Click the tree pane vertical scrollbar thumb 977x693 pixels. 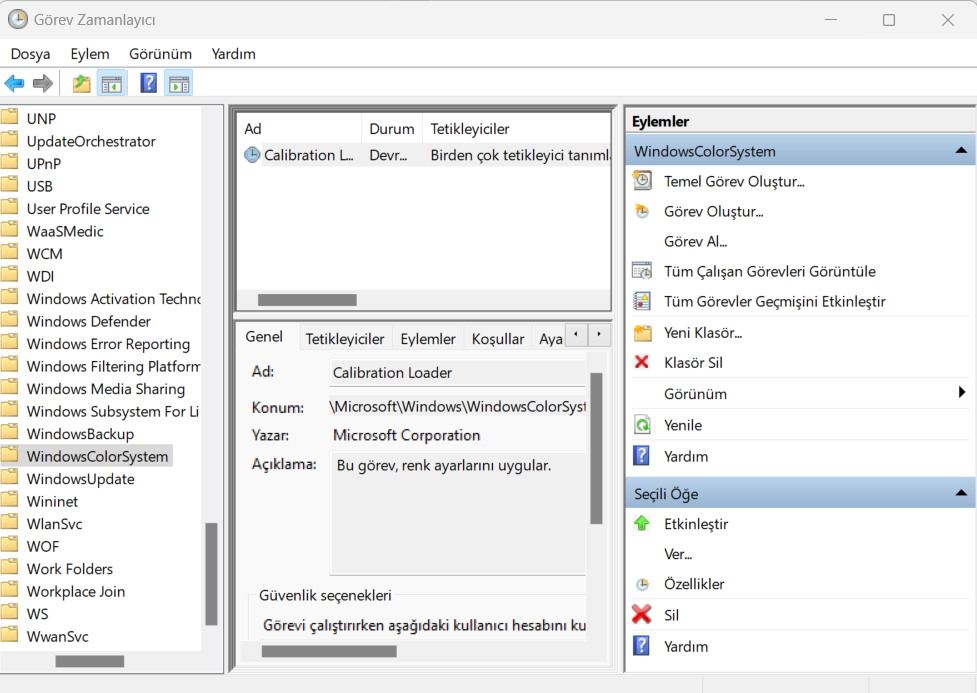point(211,573)
